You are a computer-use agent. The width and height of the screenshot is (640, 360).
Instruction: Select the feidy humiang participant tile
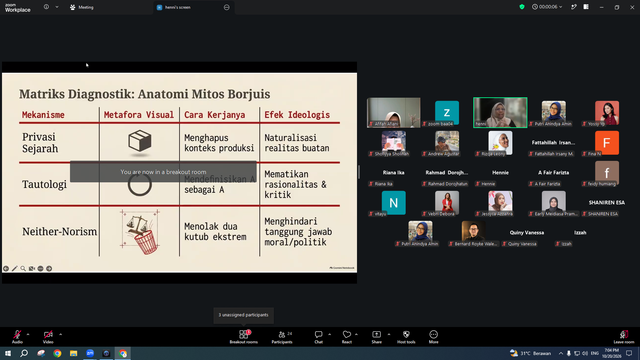click(x=607, y=173)
